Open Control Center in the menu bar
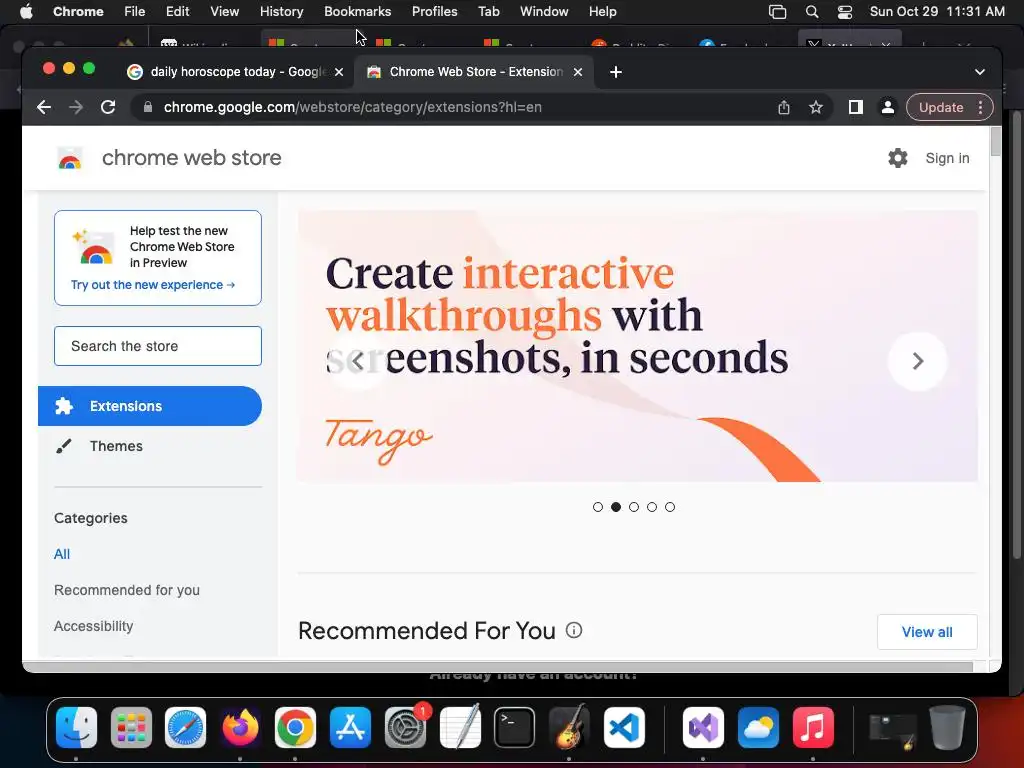 tap(844, 12)
